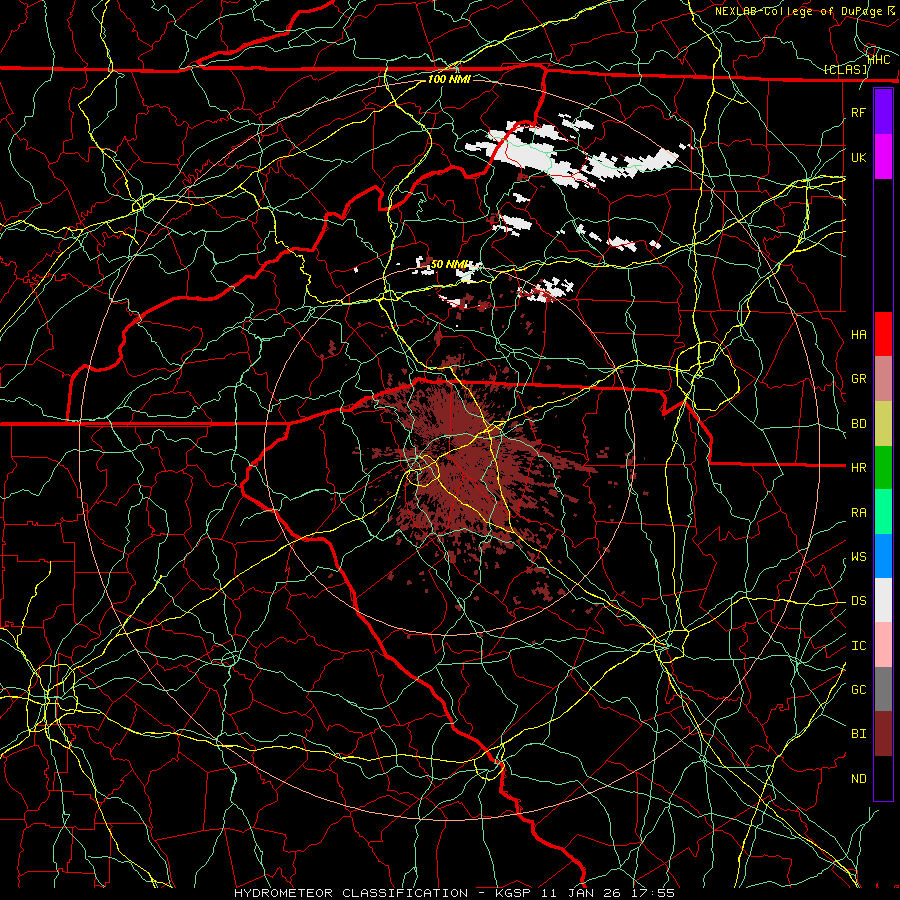This screenshot has height=900, width=900.
Task: Click the ND legend label
Action: point(858,778)
